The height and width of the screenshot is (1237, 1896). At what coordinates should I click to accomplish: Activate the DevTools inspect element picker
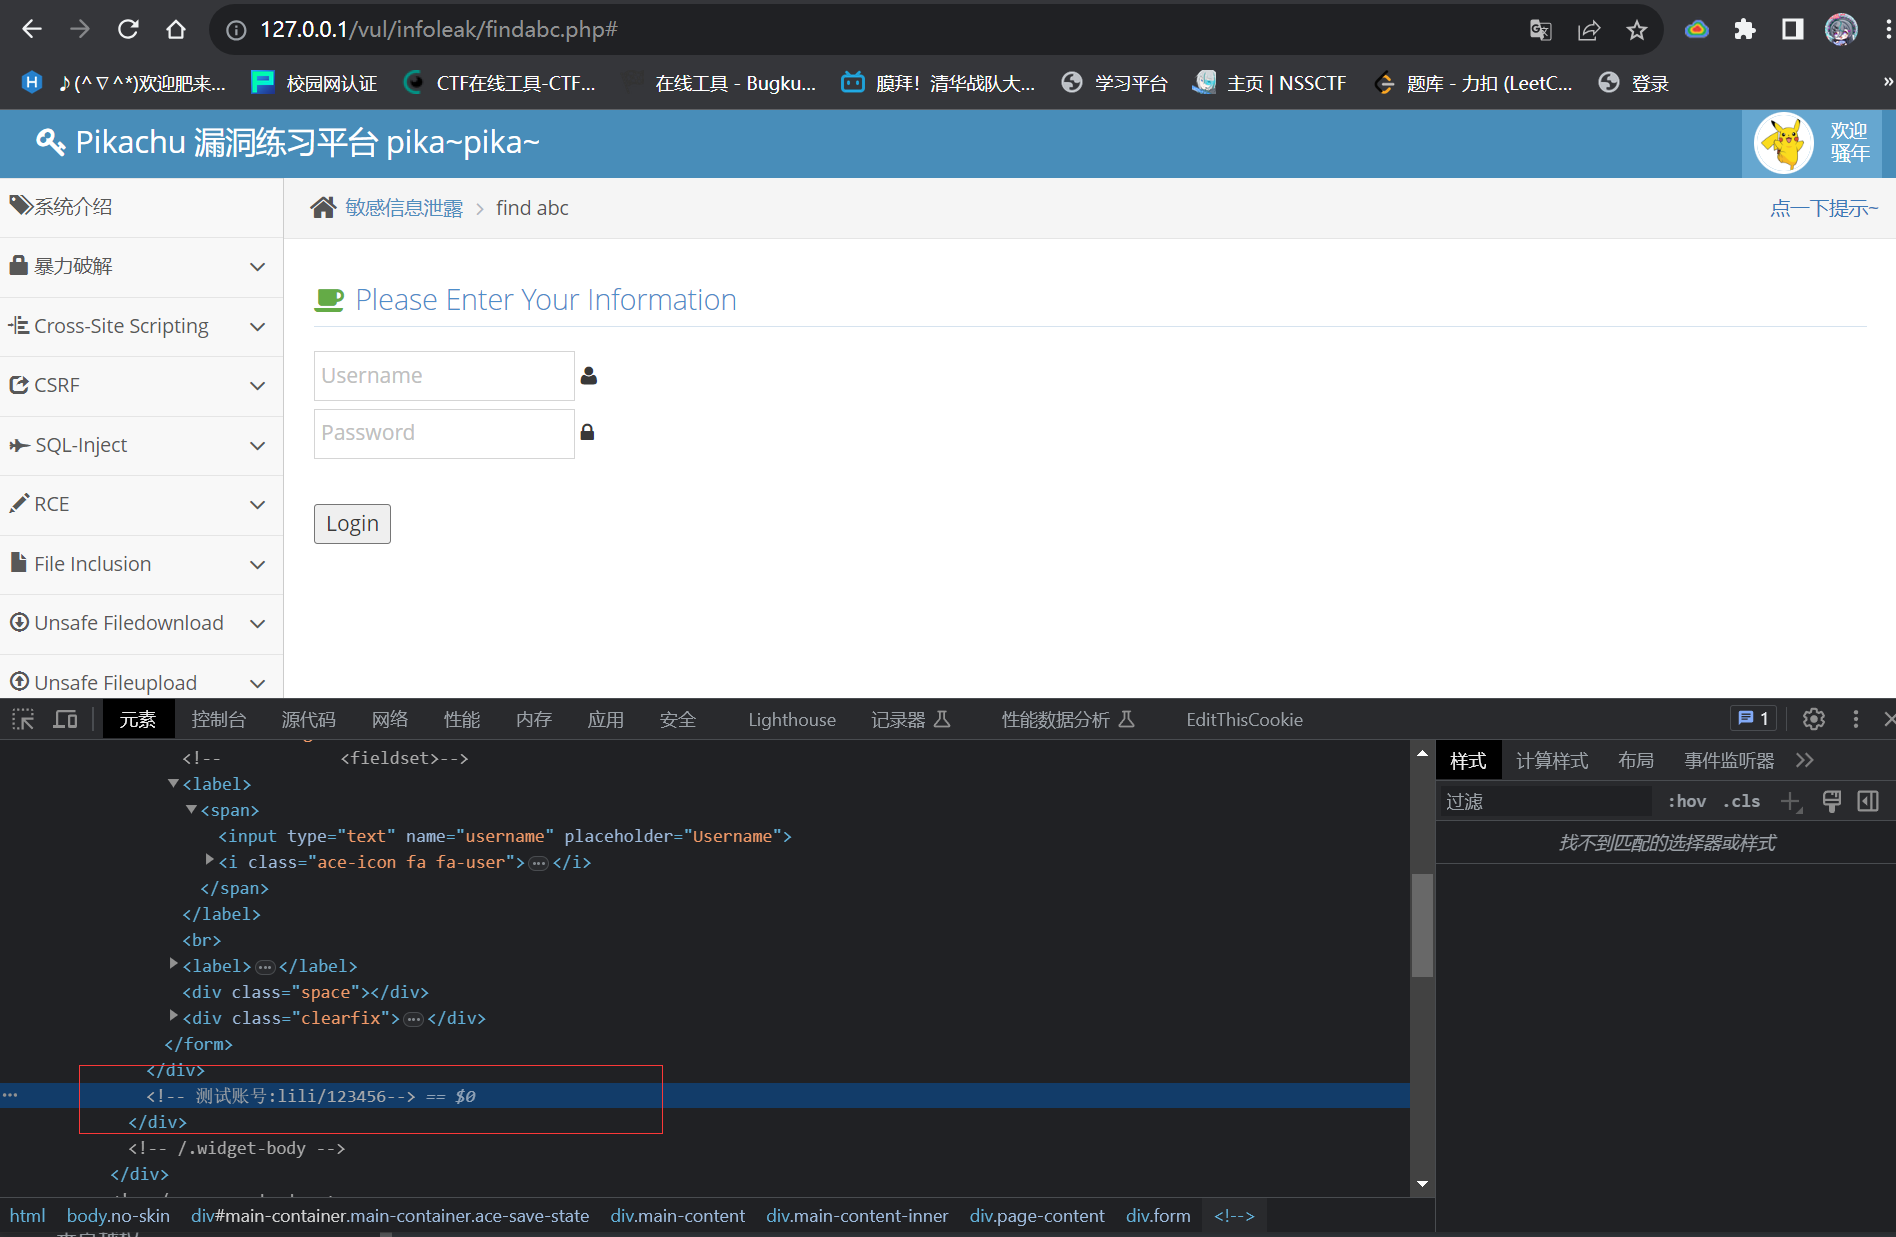[23, 719]
